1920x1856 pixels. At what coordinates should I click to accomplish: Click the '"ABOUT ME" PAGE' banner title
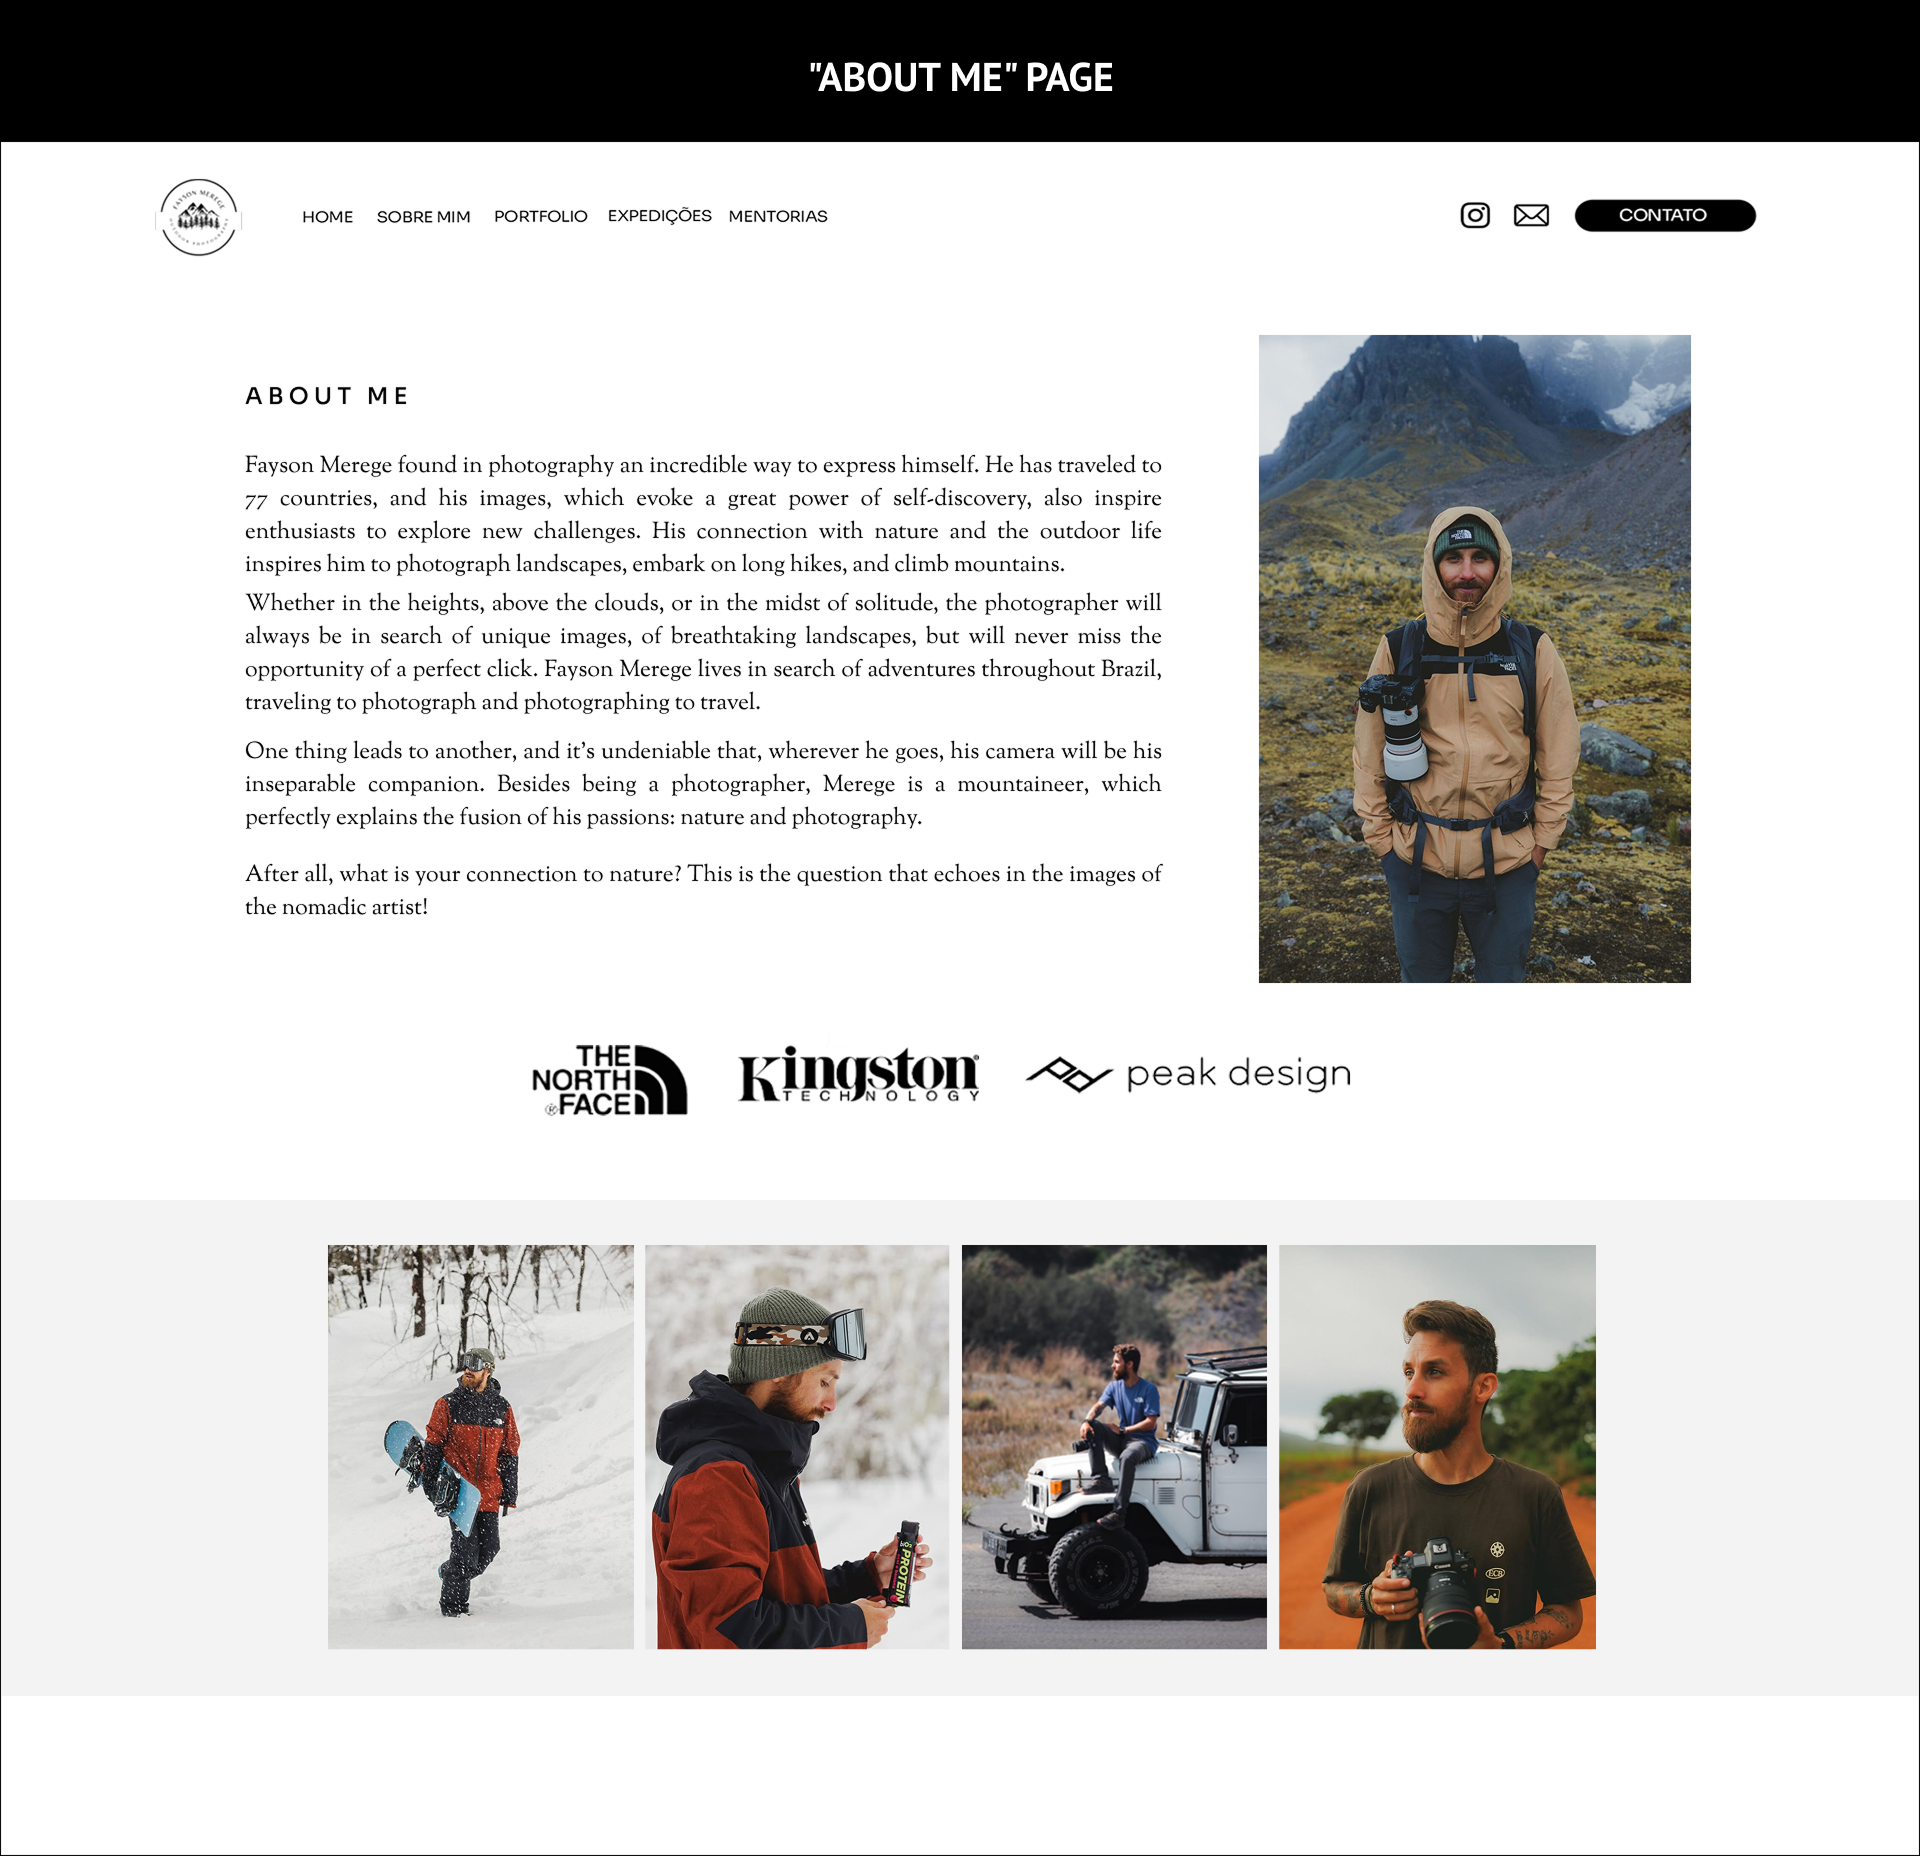pyautogui.click(x=960, y=77)
